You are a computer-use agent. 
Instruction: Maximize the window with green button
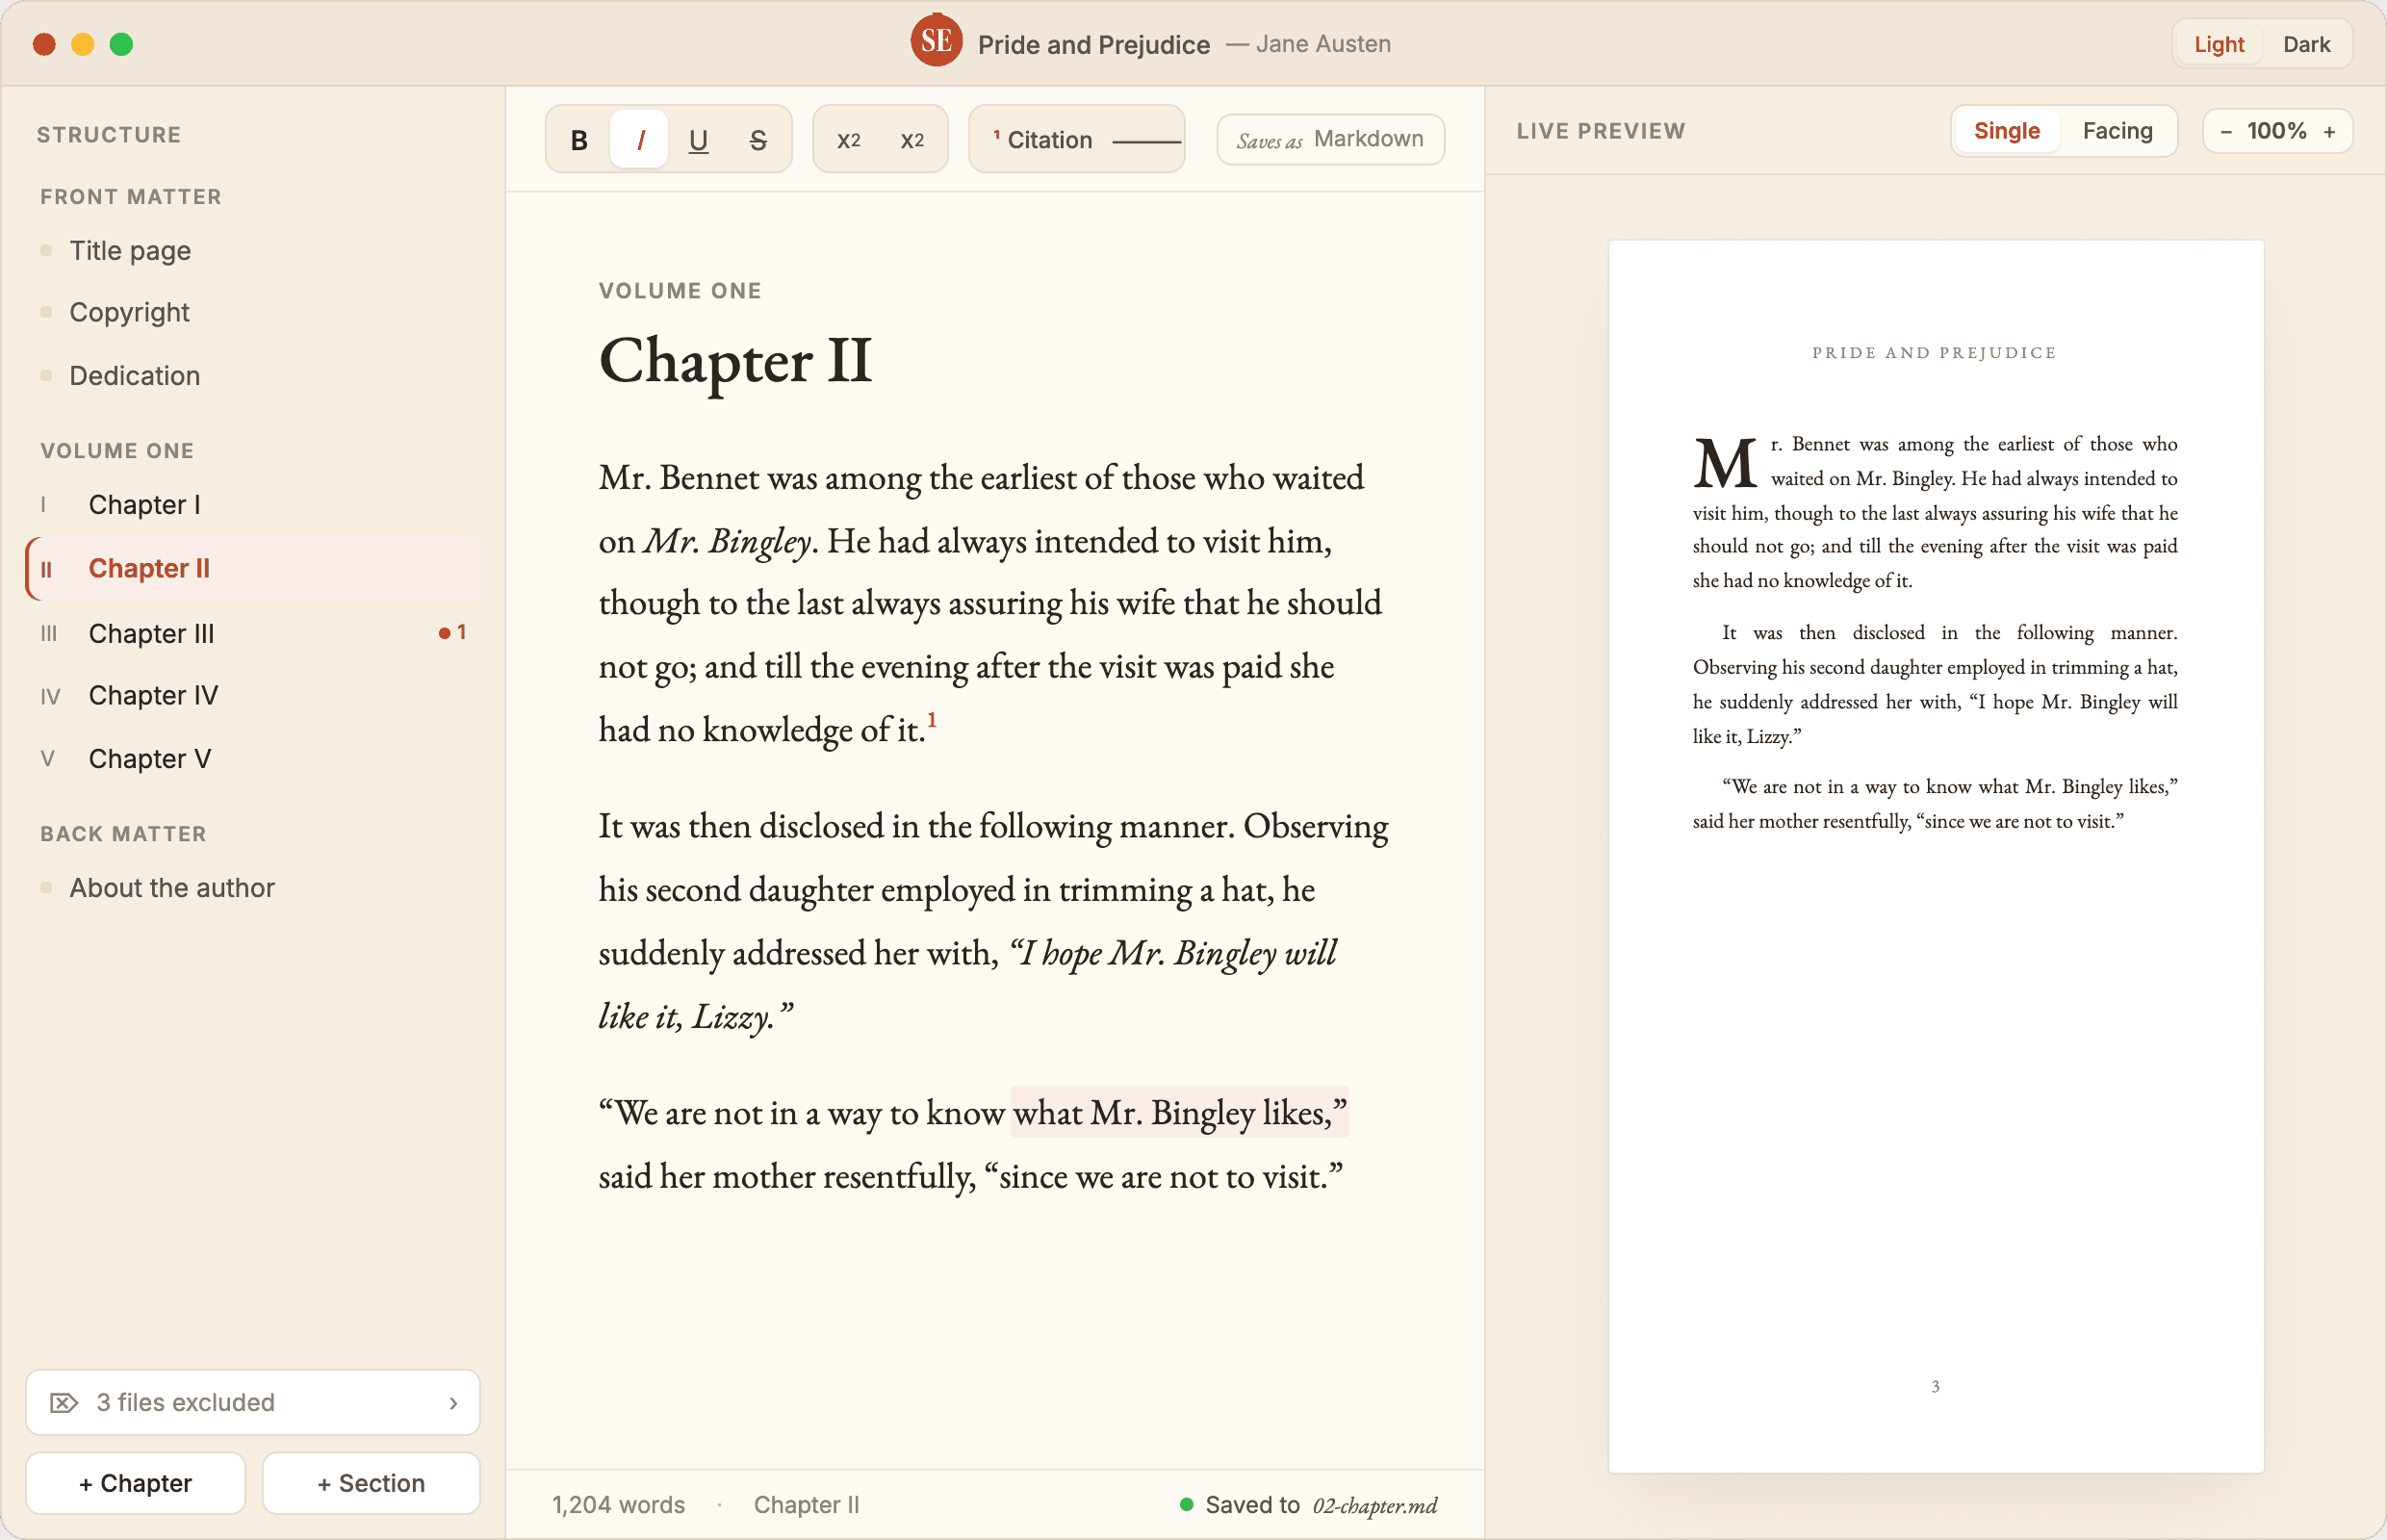click(121, 44)
